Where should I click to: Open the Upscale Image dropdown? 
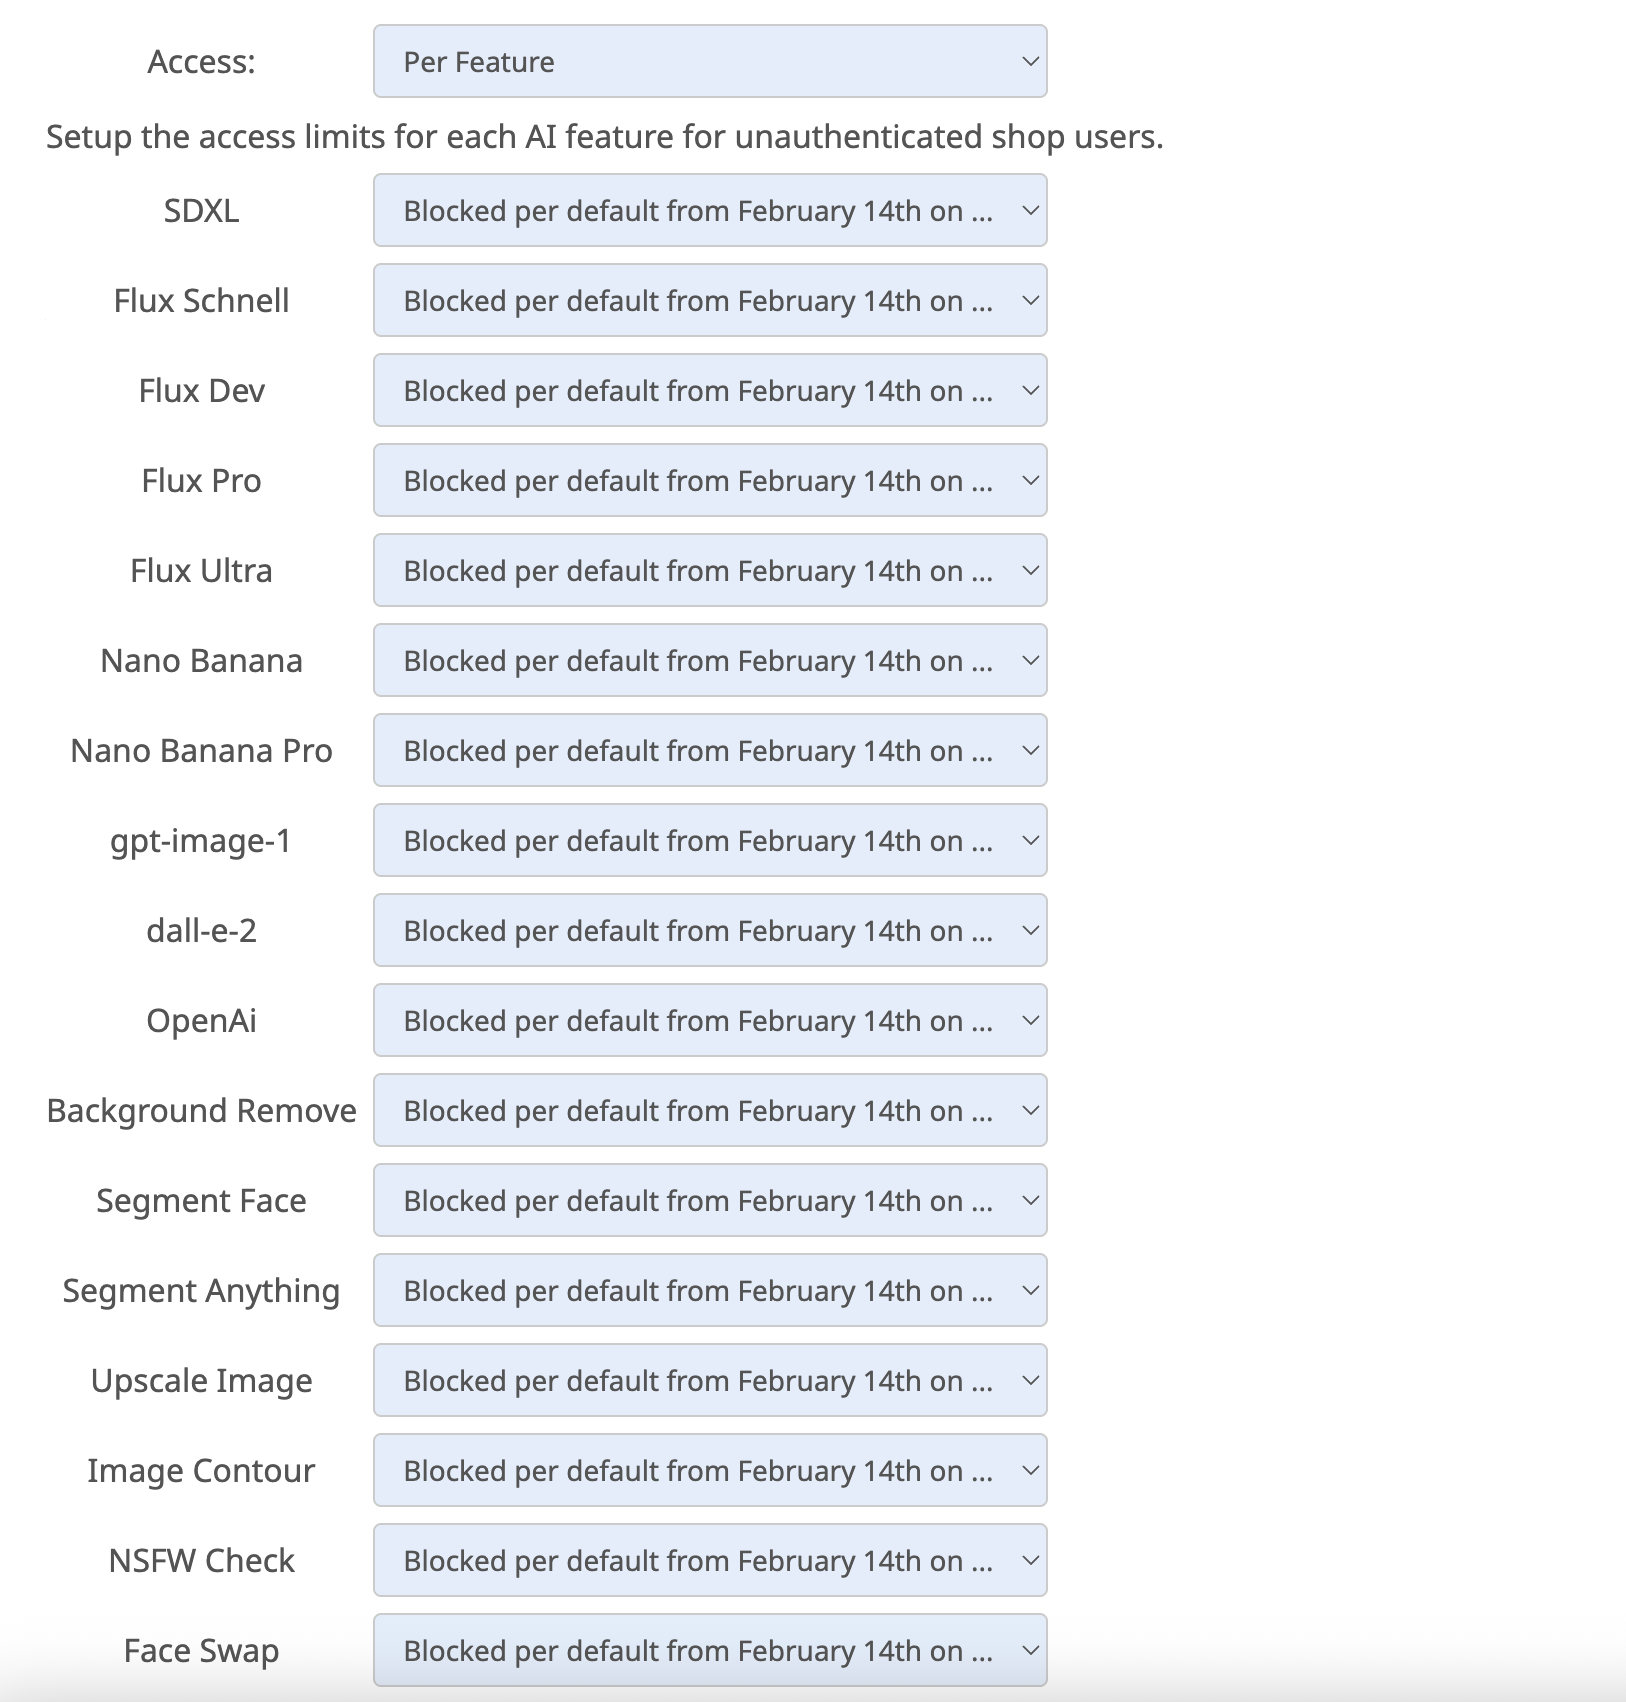pos(710,1380)
